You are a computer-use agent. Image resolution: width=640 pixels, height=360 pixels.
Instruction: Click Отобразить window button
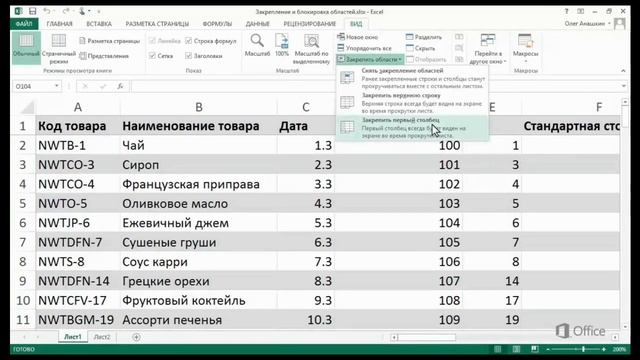pyautogui.click(x=426, y=60)
